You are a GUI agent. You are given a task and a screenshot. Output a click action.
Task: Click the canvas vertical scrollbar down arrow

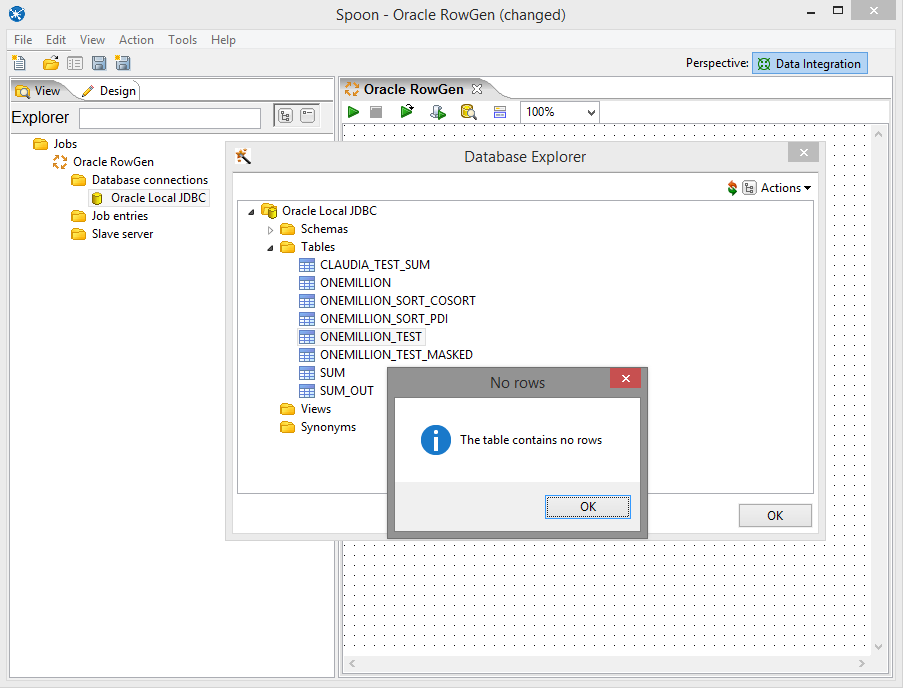point(878,647)
